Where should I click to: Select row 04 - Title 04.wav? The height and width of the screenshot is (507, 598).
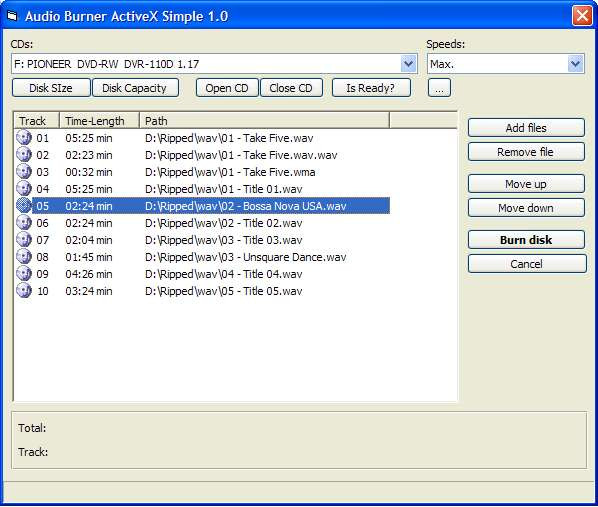202,274
